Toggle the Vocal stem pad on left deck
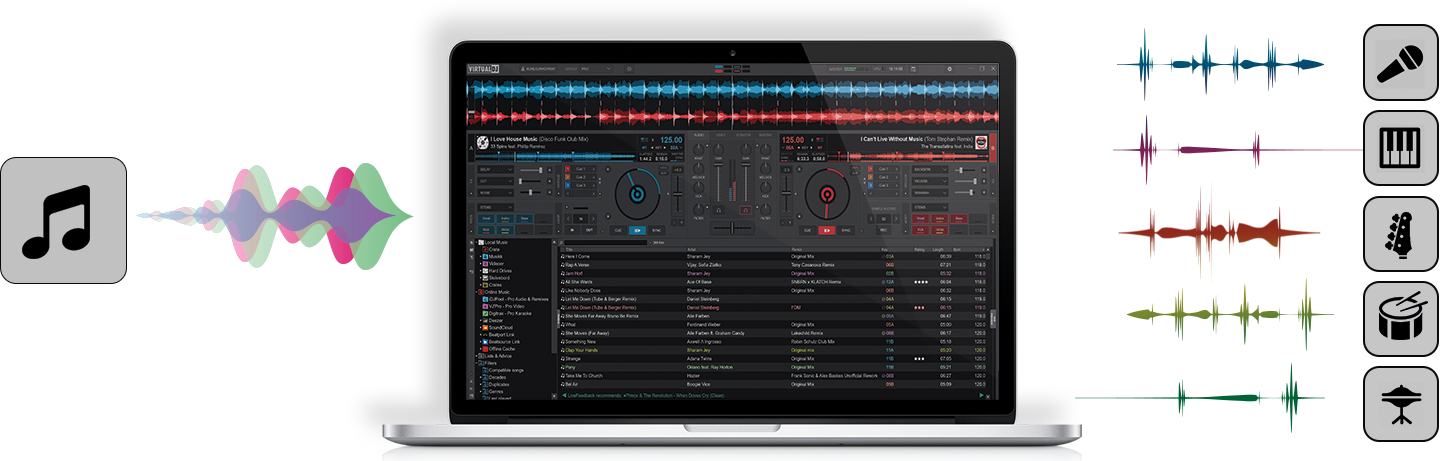 point(487,217)
